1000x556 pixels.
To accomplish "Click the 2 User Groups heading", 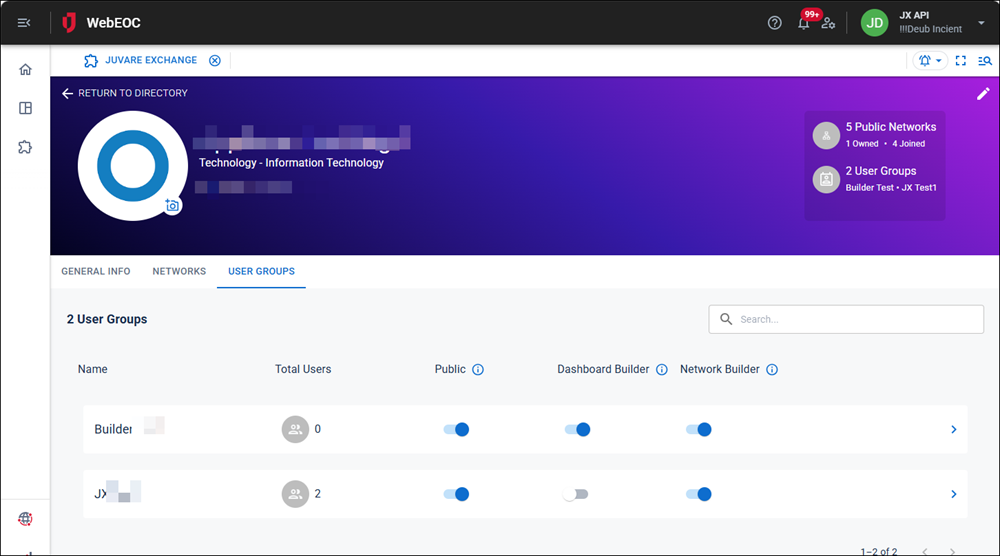I will [107, 319].
